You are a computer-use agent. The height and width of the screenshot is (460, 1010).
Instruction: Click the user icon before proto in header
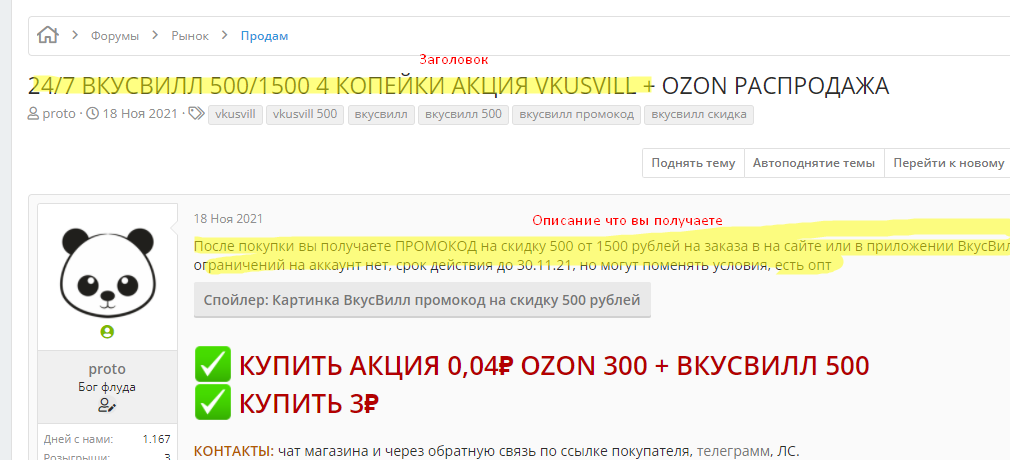(33, 115)
